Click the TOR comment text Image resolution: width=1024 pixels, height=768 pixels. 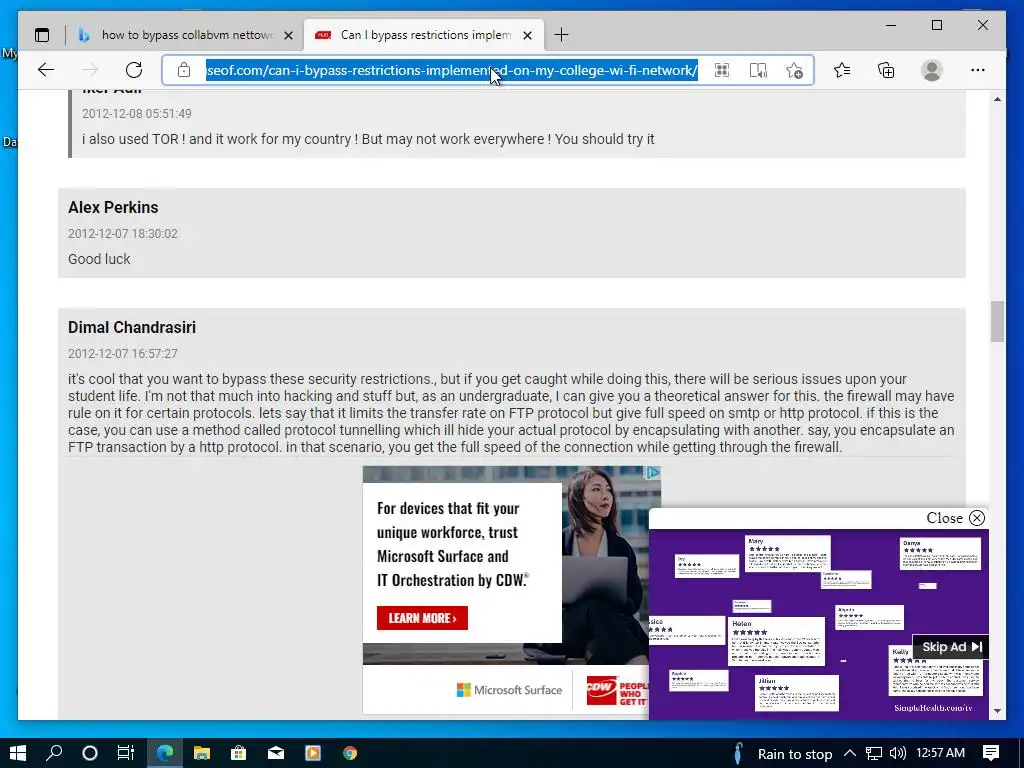point(368,139)
